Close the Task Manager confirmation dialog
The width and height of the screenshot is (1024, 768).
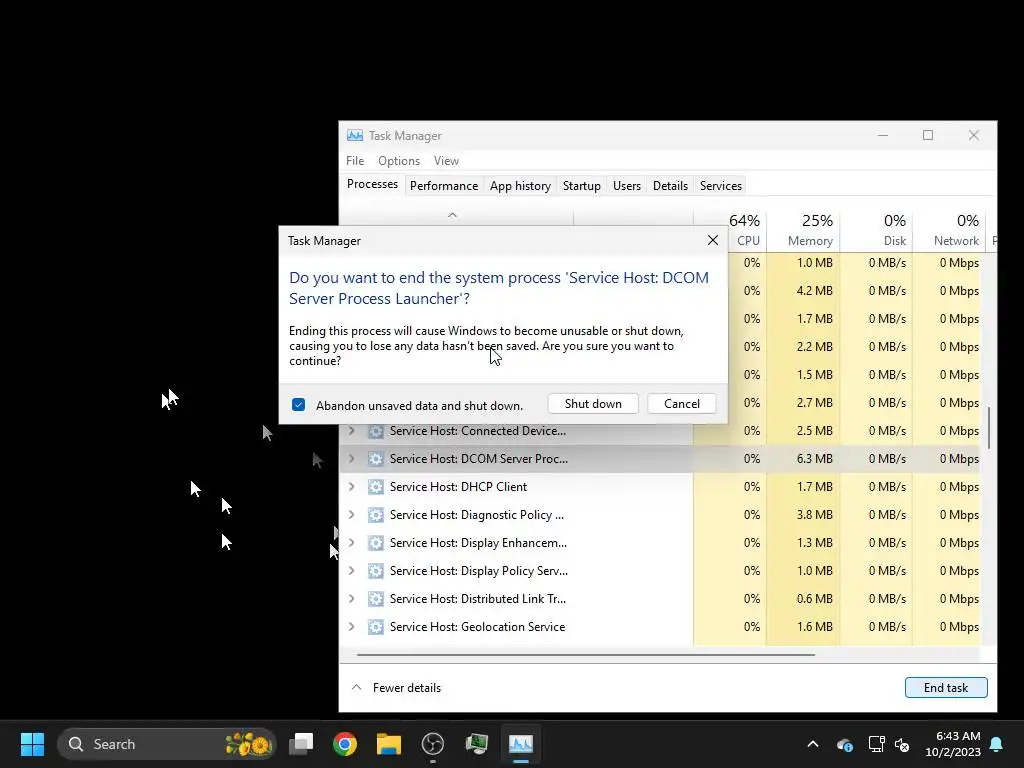click(x=712, y=240)
